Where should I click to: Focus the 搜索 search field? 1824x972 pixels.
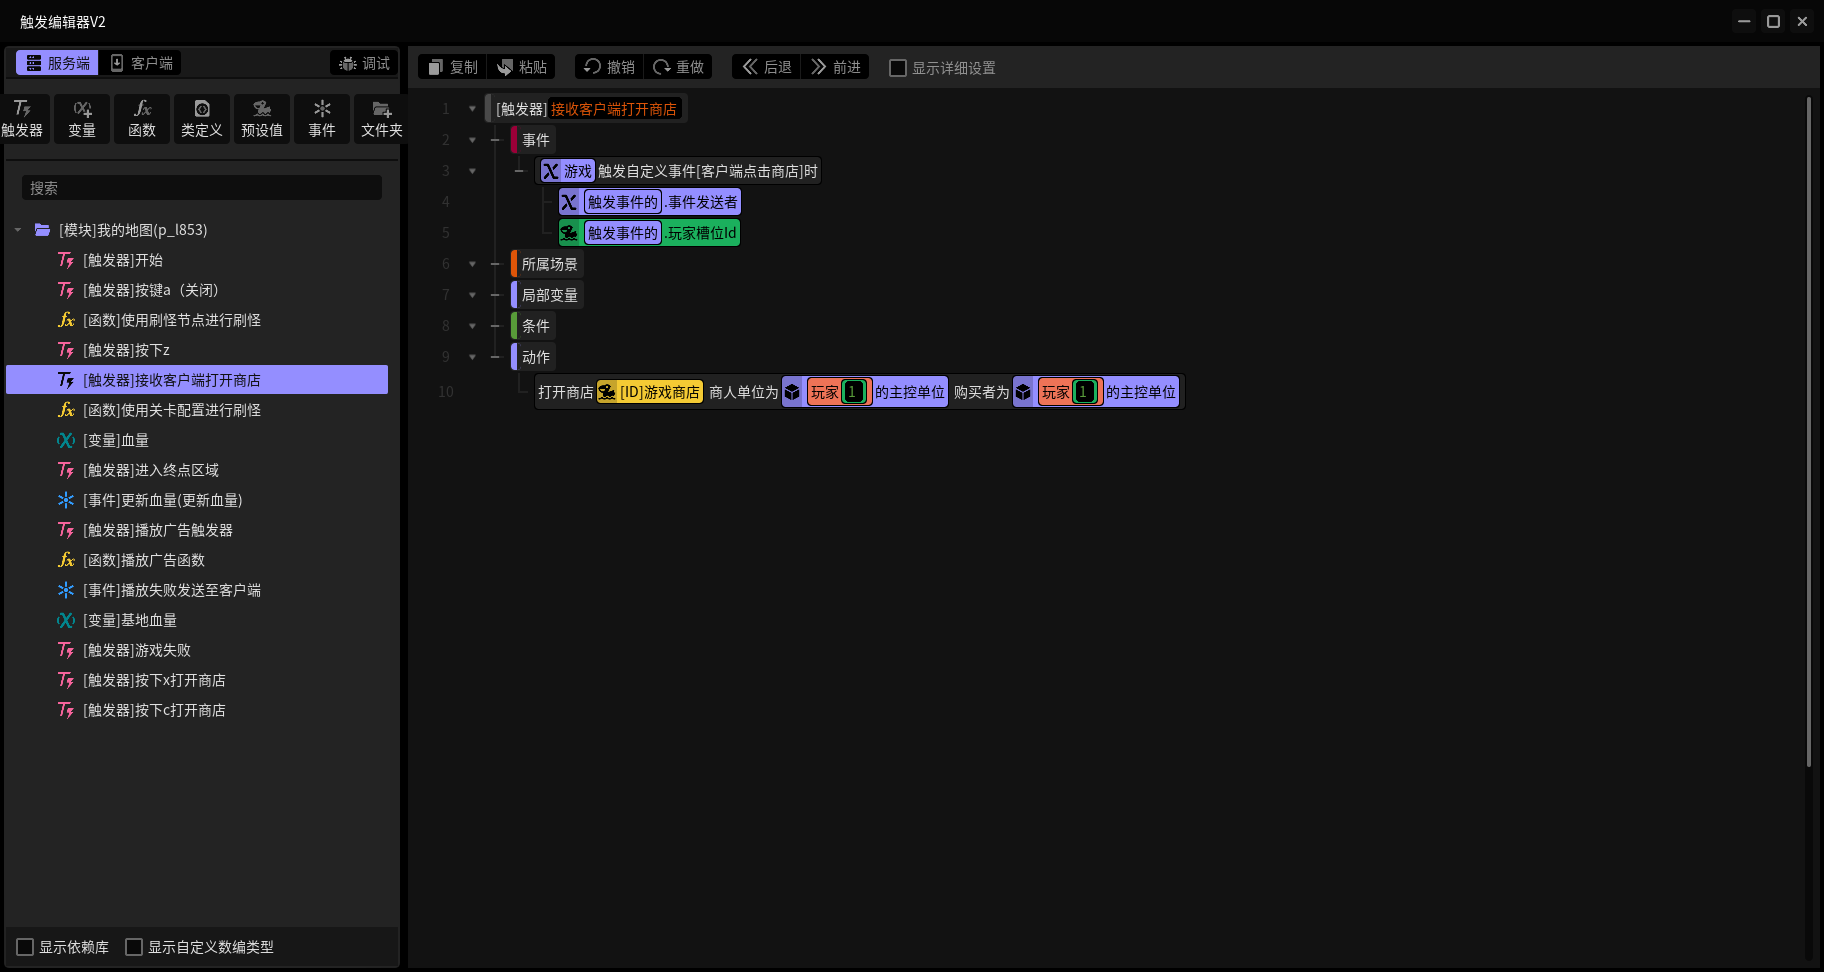(x=202, y=188)
